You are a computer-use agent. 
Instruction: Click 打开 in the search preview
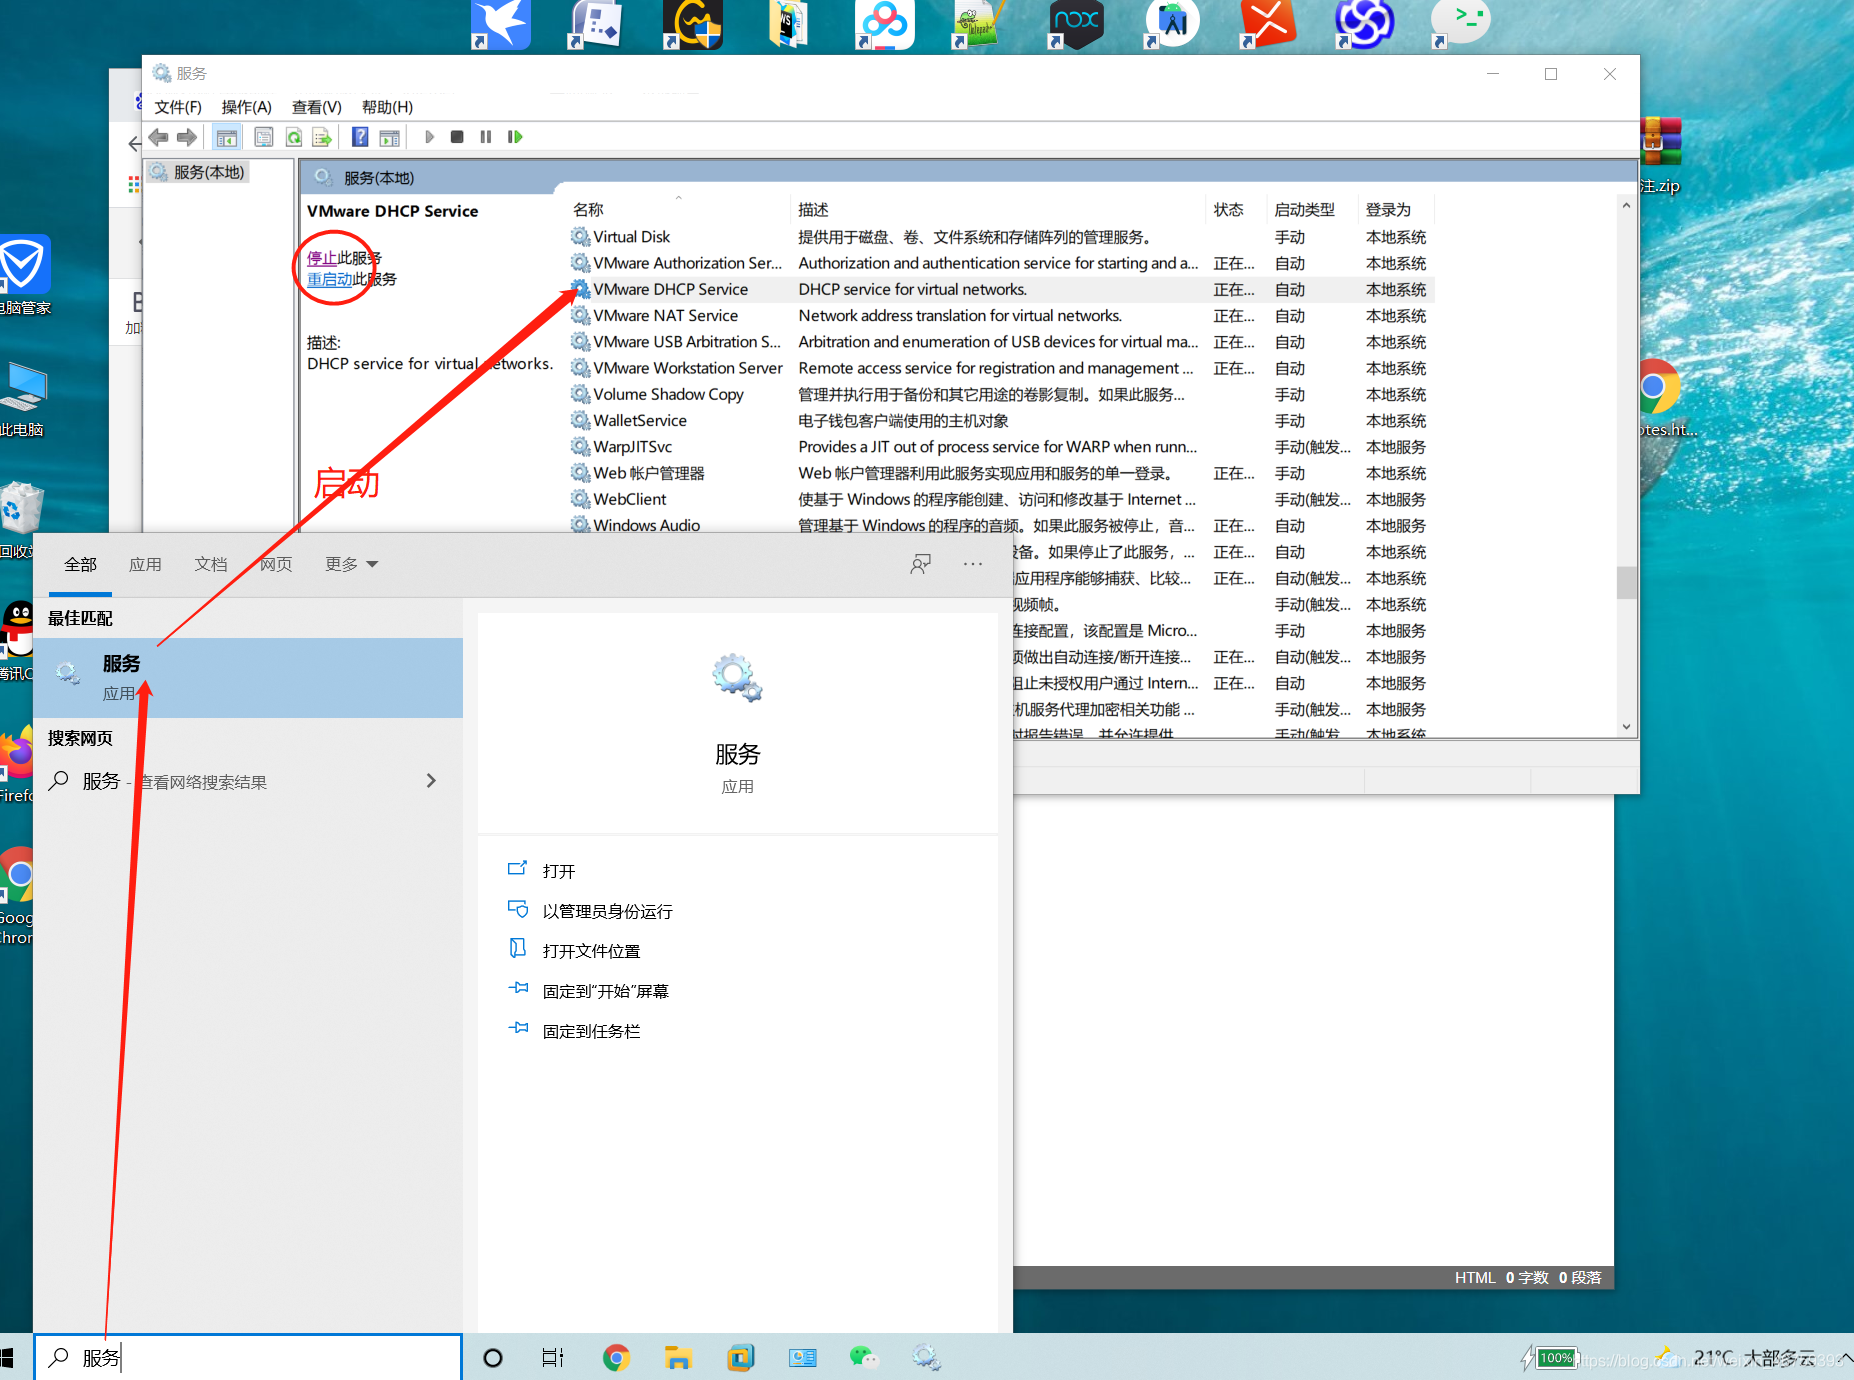558,871
